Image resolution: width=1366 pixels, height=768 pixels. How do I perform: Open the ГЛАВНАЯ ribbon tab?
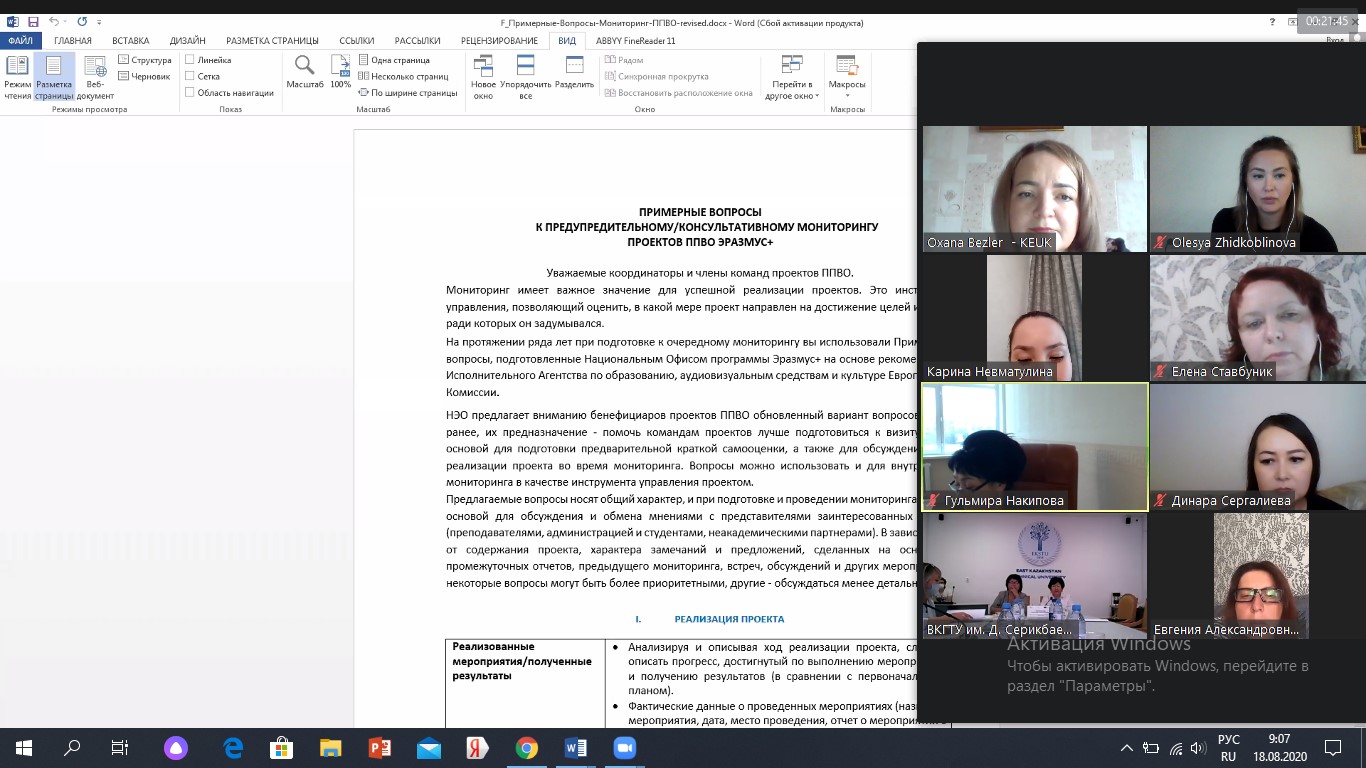pyautogui.click(x=73, y=41)
